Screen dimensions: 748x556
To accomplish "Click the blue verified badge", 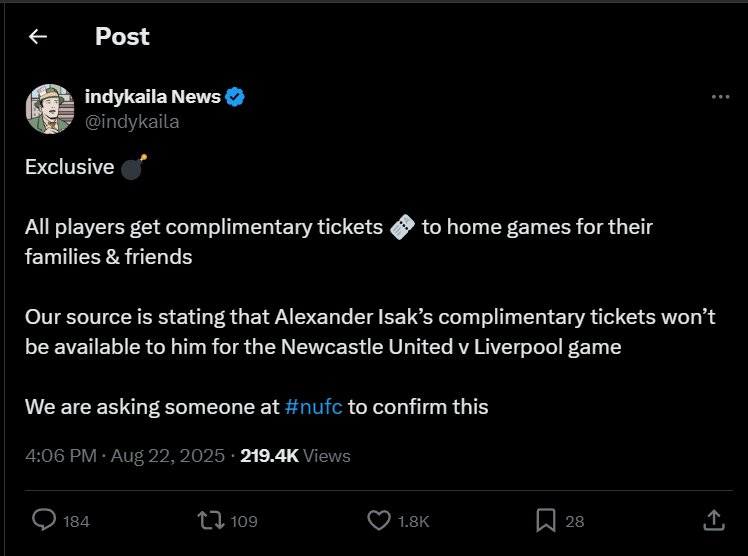I will tap(235, 97).
